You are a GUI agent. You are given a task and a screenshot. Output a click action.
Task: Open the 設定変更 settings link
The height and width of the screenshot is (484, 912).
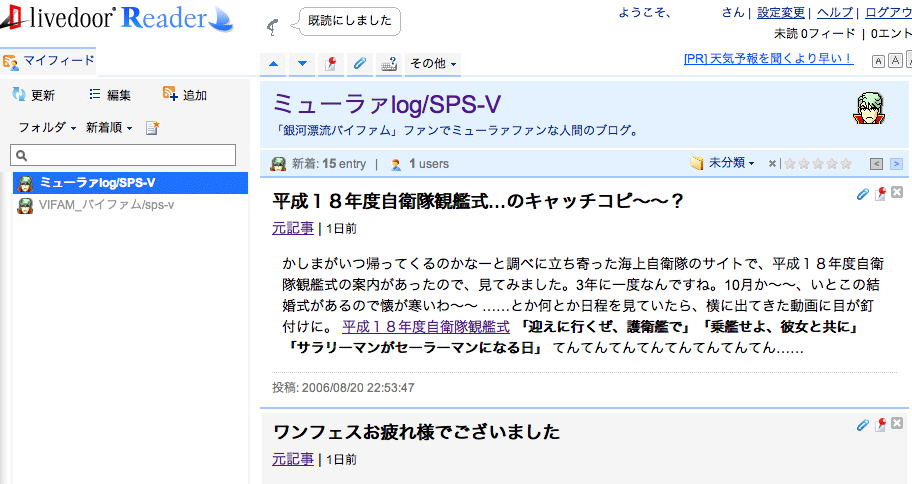click(781, 13)
